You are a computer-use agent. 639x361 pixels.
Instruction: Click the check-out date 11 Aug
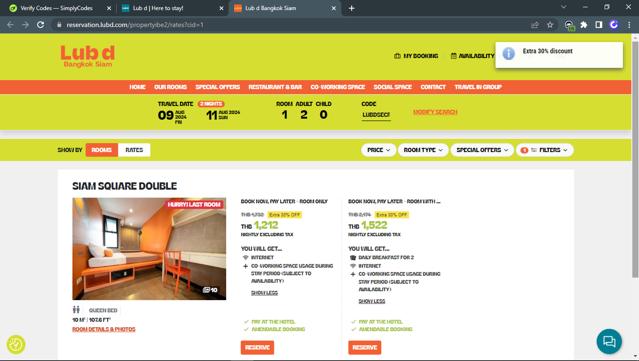(223, 115)
